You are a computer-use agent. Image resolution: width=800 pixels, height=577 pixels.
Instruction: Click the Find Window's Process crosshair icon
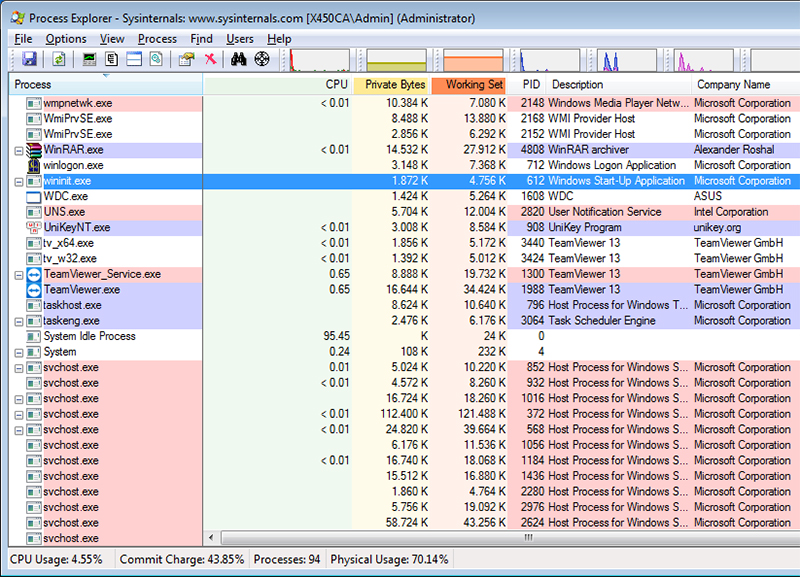[261, 59]
